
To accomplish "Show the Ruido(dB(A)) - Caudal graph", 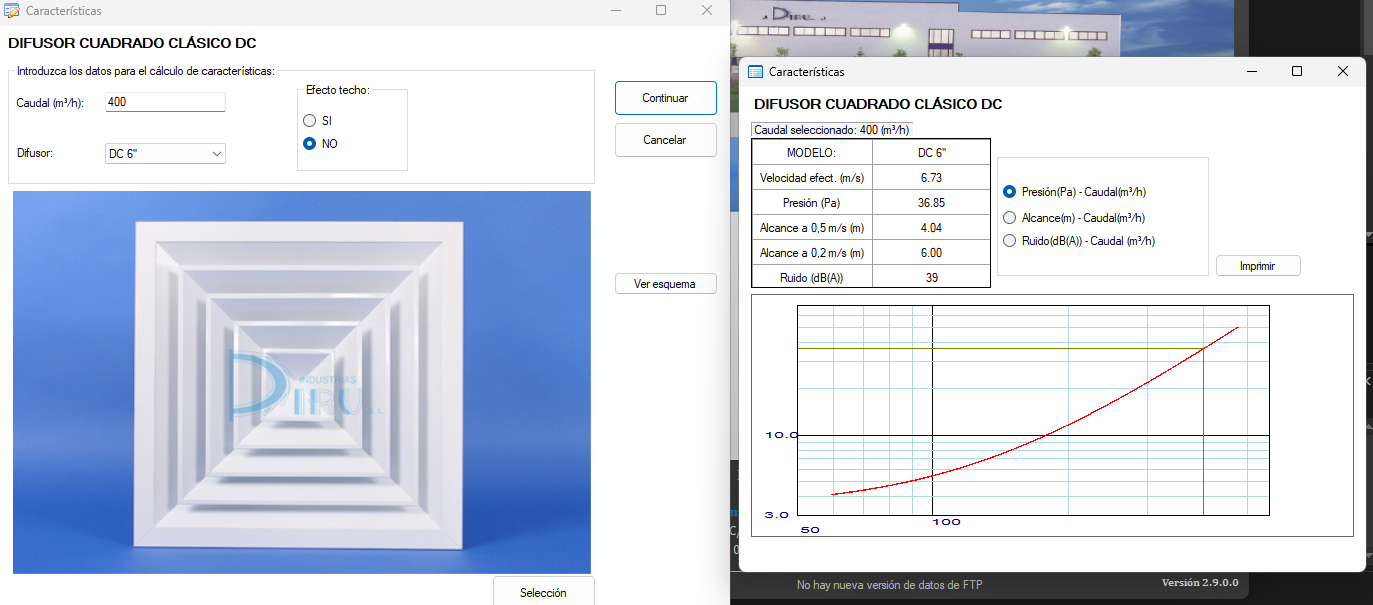I will click(x=1009, y=241).
